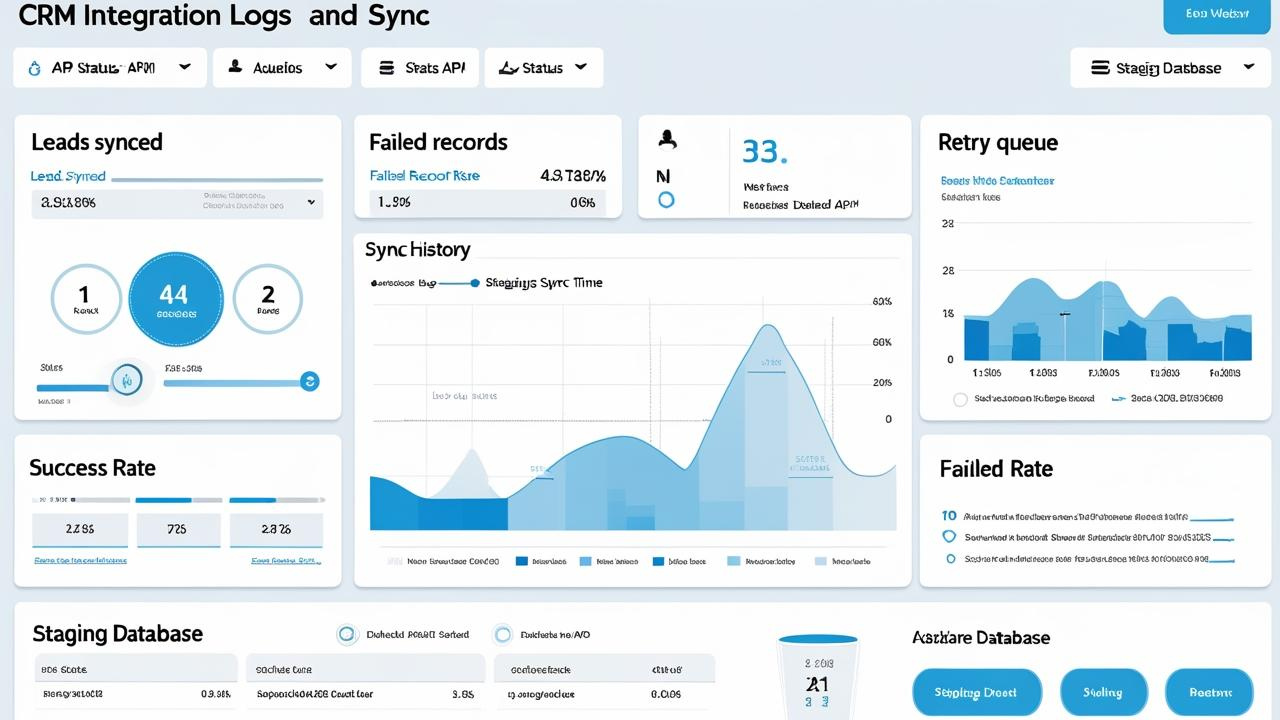Click the round refresh icon on the right slider
1280x720 pixels.
(310, 381)
